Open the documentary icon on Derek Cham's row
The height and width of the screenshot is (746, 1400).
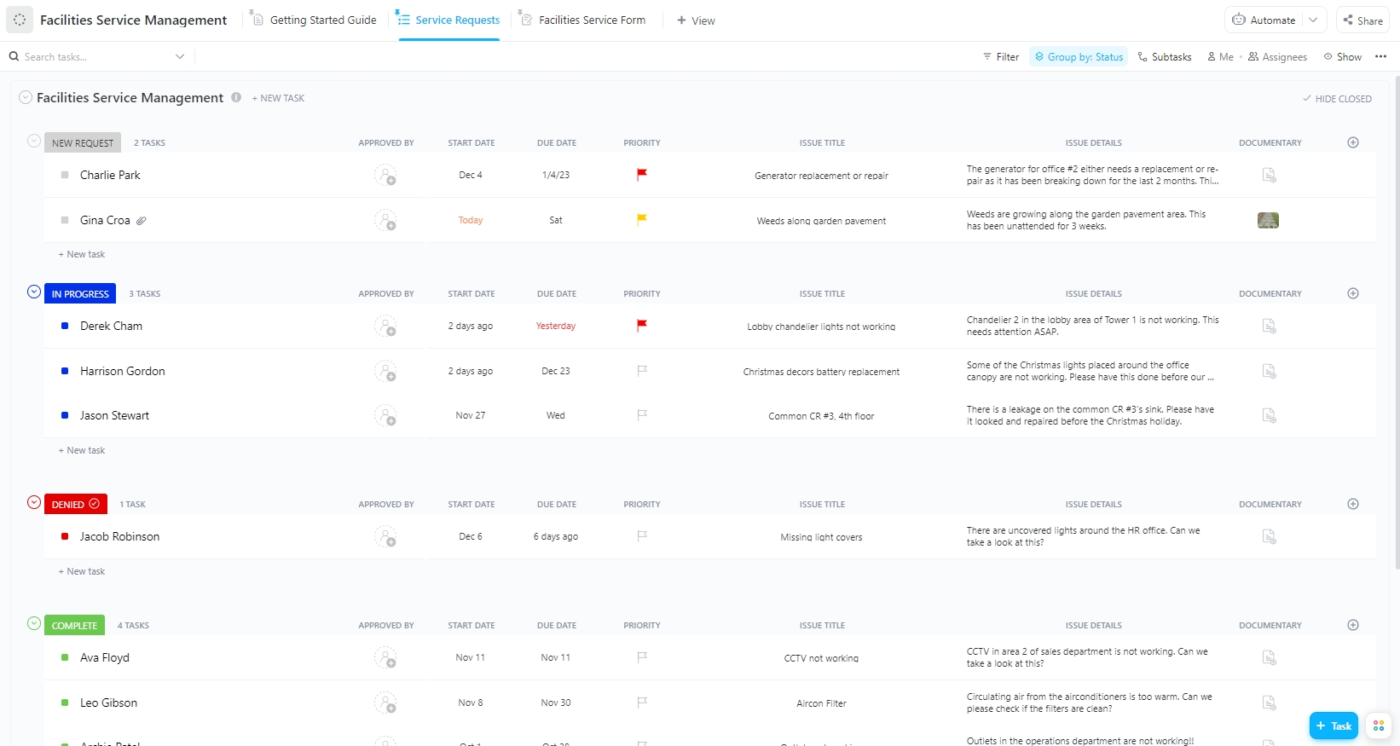pos(1269,326)
